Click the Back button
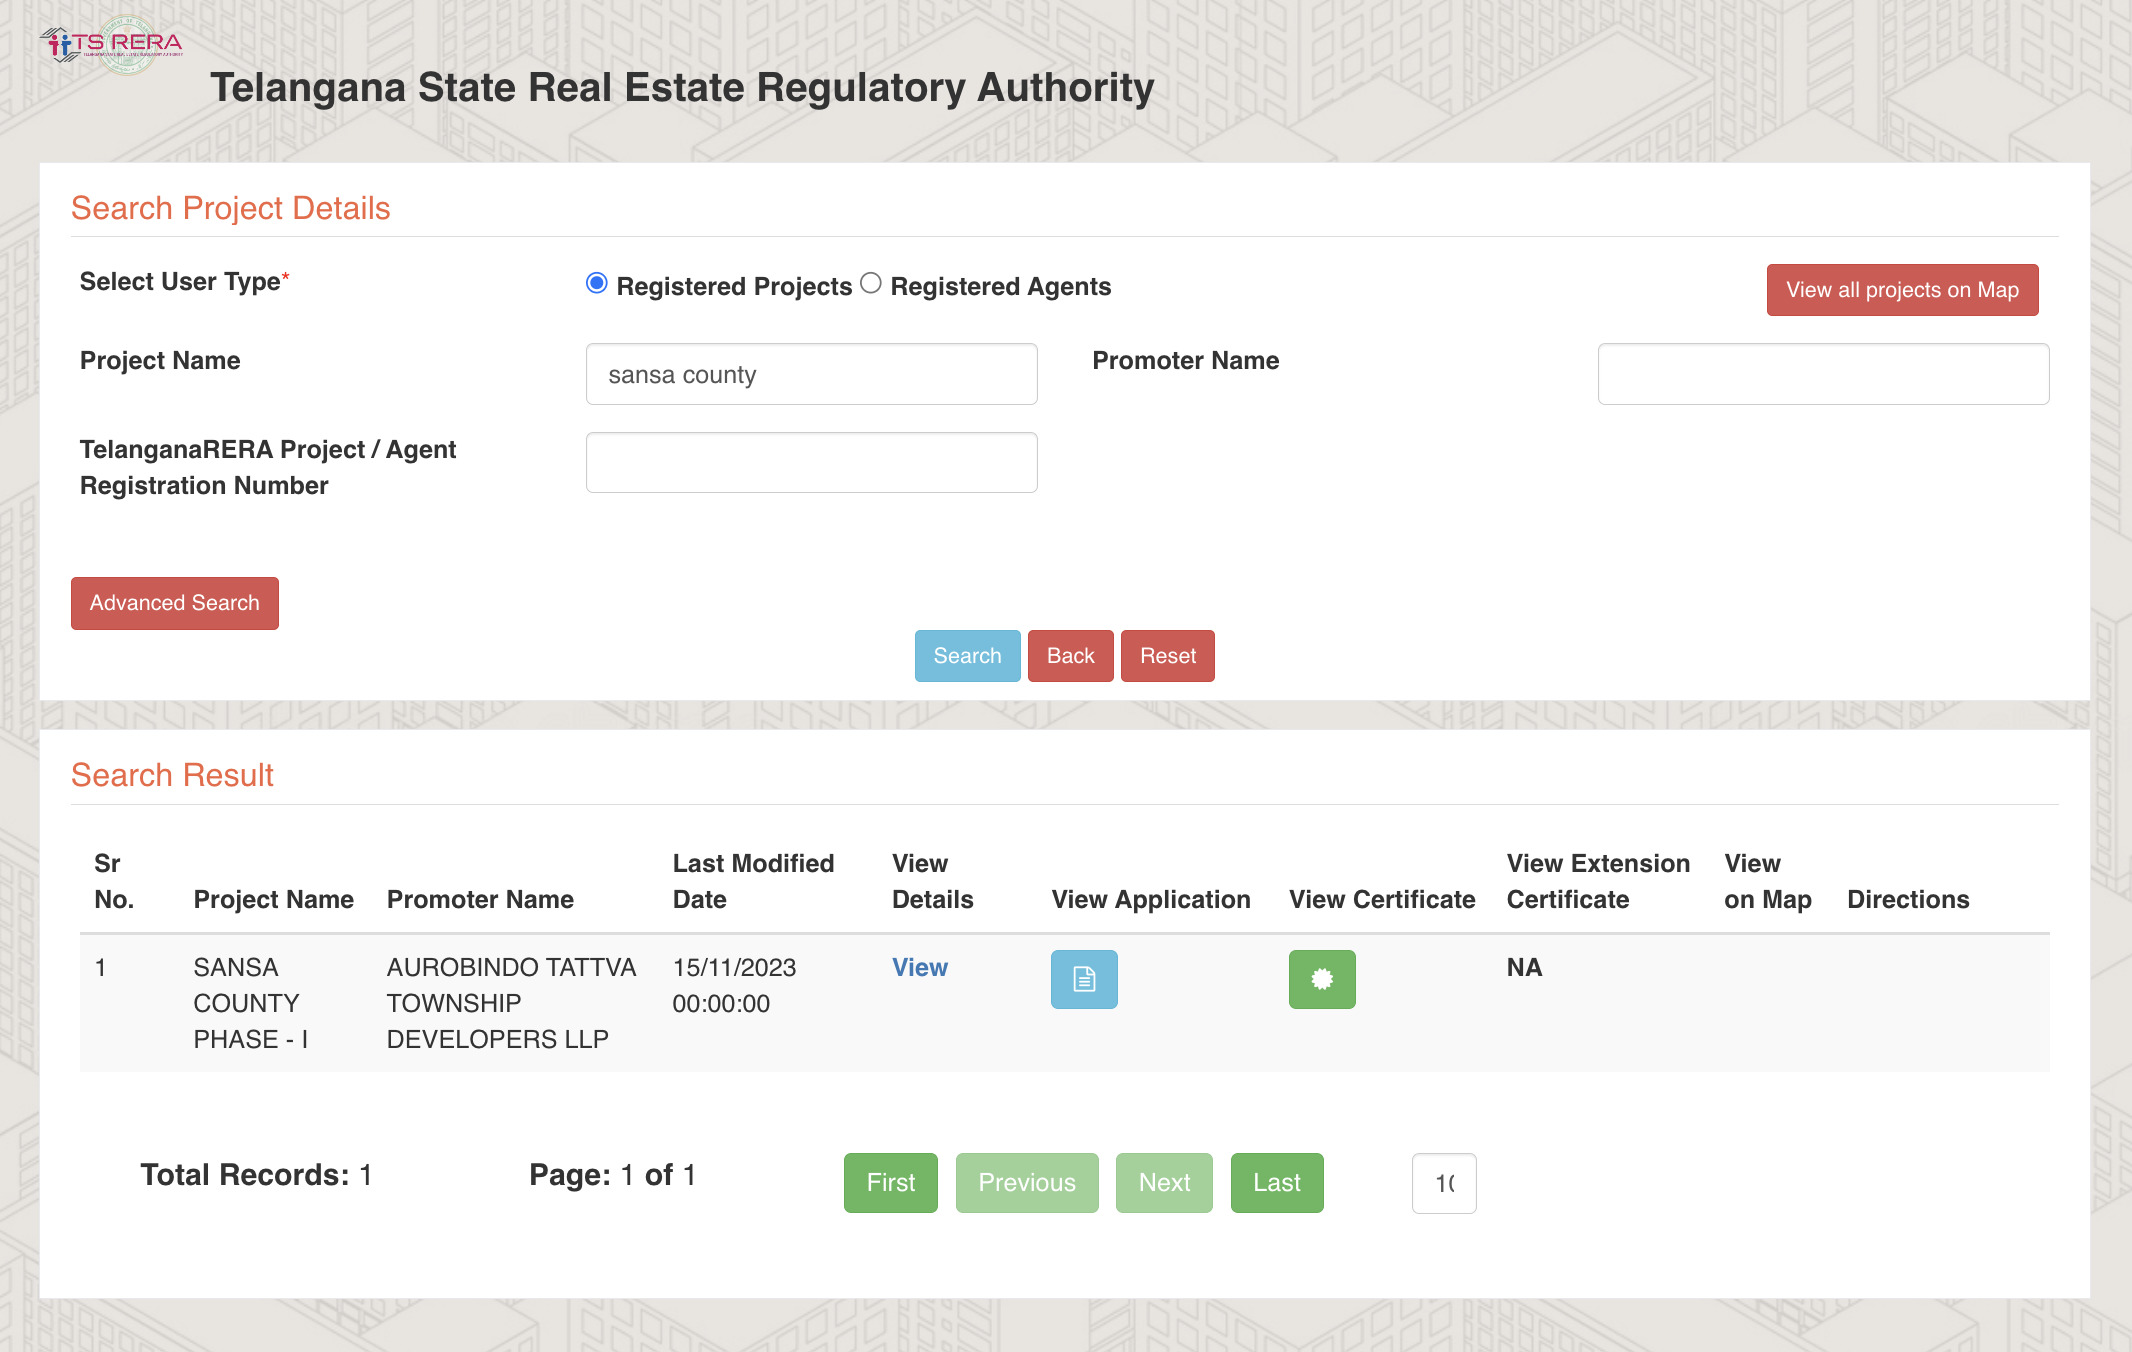2132x1352 pixels. tap(1070, 656)
